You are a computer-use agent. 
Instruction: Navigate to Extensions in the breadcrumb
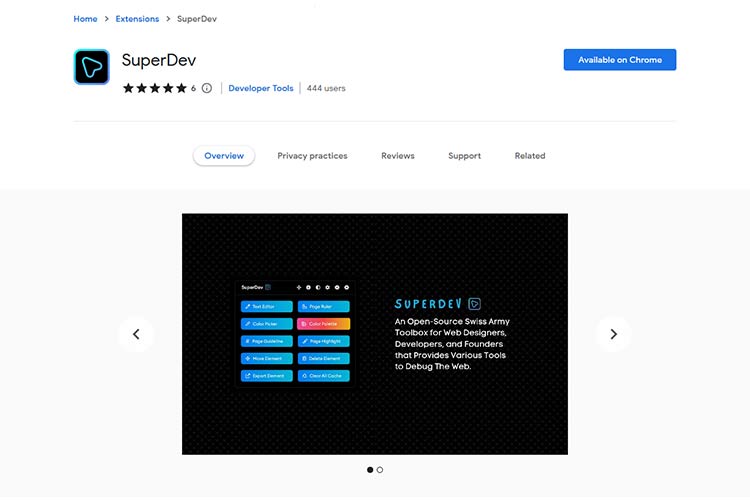136,19
